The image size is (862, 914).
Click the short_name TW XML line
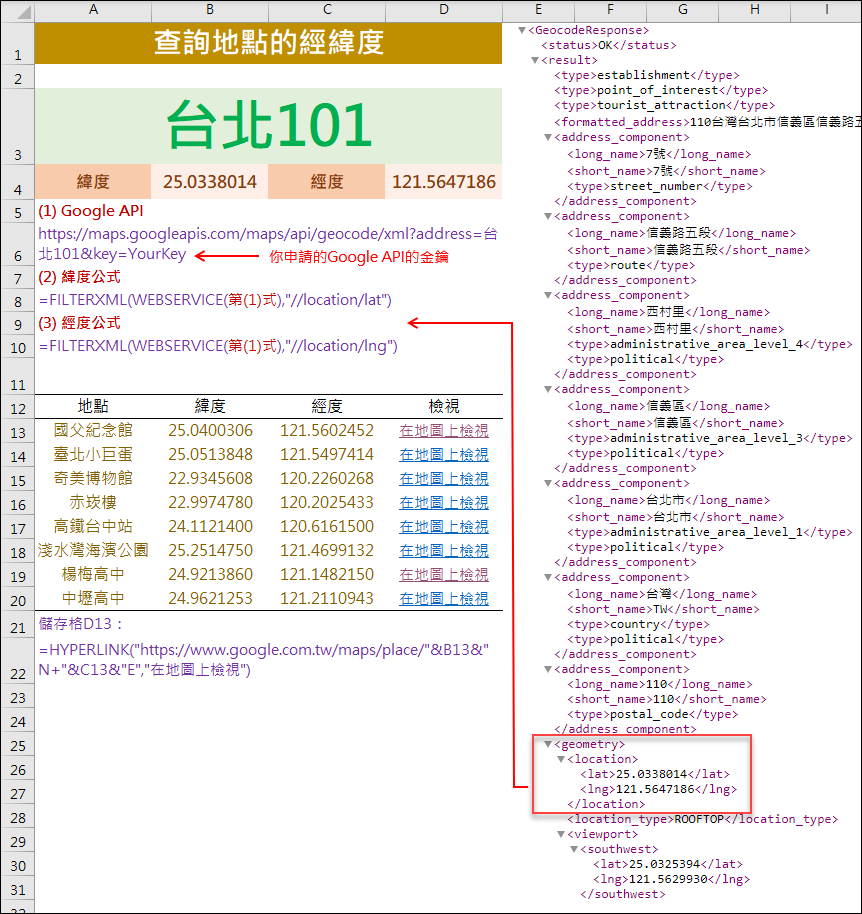point(663,610)
